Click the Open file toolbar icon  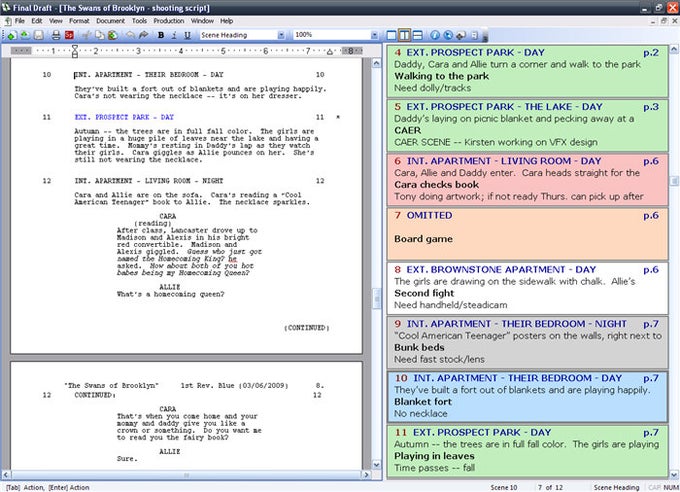(25, 35)
